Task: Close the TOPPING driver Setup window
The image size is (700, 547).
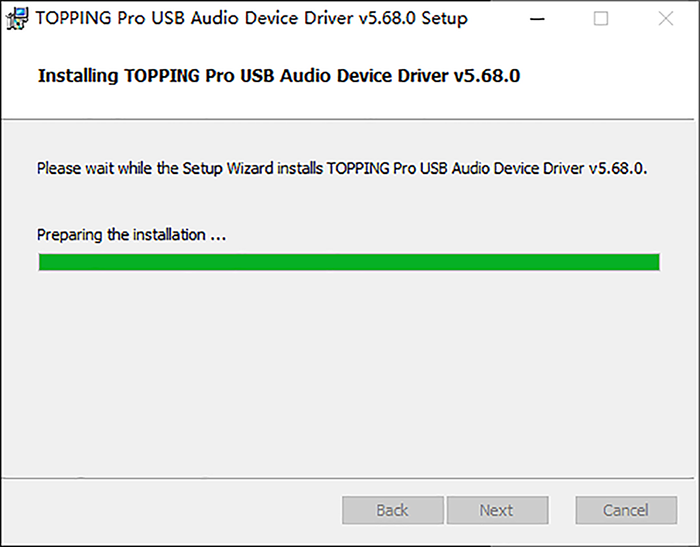Action: [x=666, y=19]
